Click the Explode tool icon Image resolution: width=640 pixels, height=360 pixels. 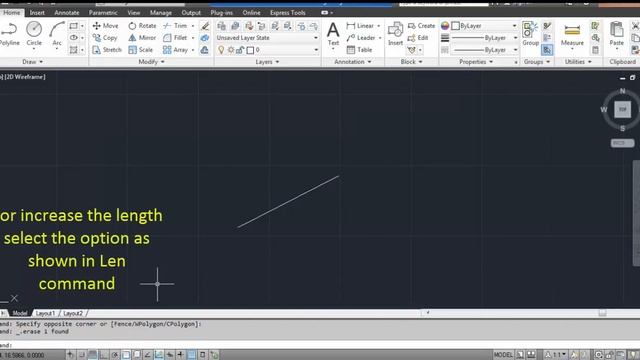point(205,38)
